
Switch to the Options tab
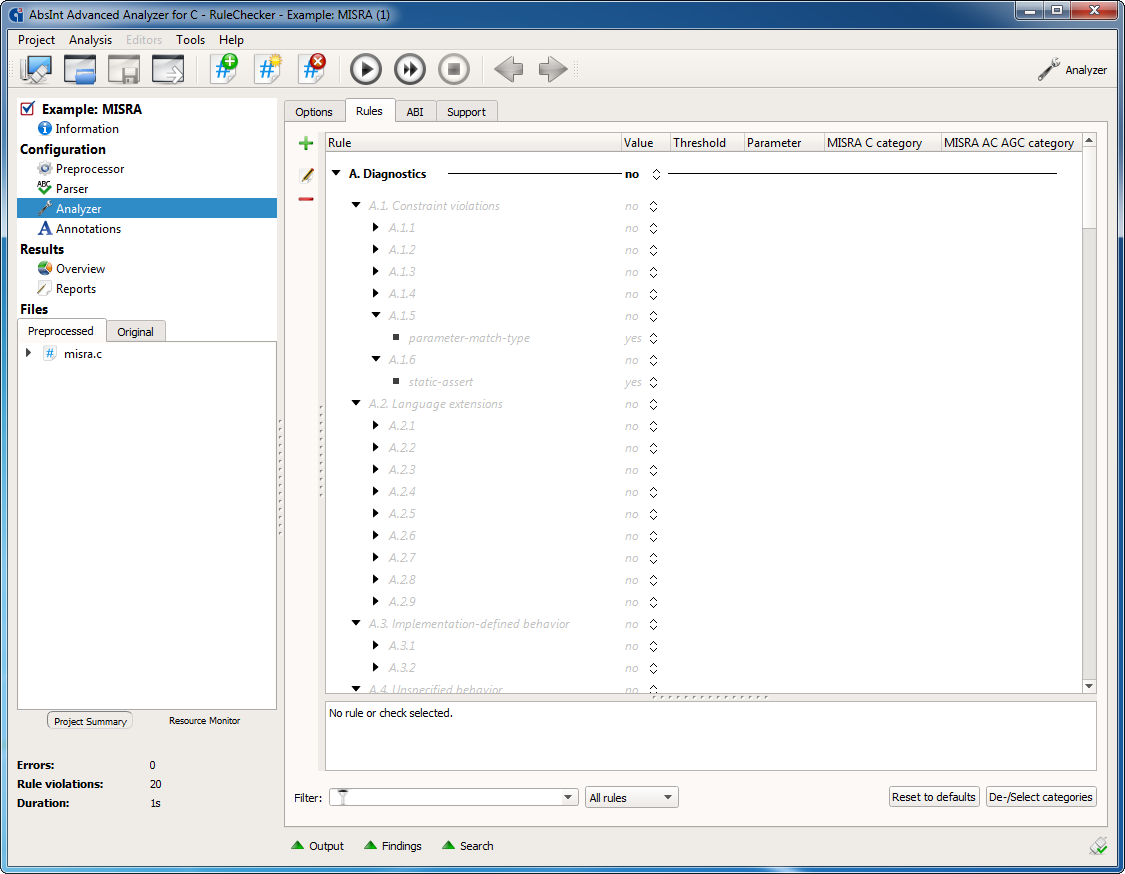coord(314,112)
